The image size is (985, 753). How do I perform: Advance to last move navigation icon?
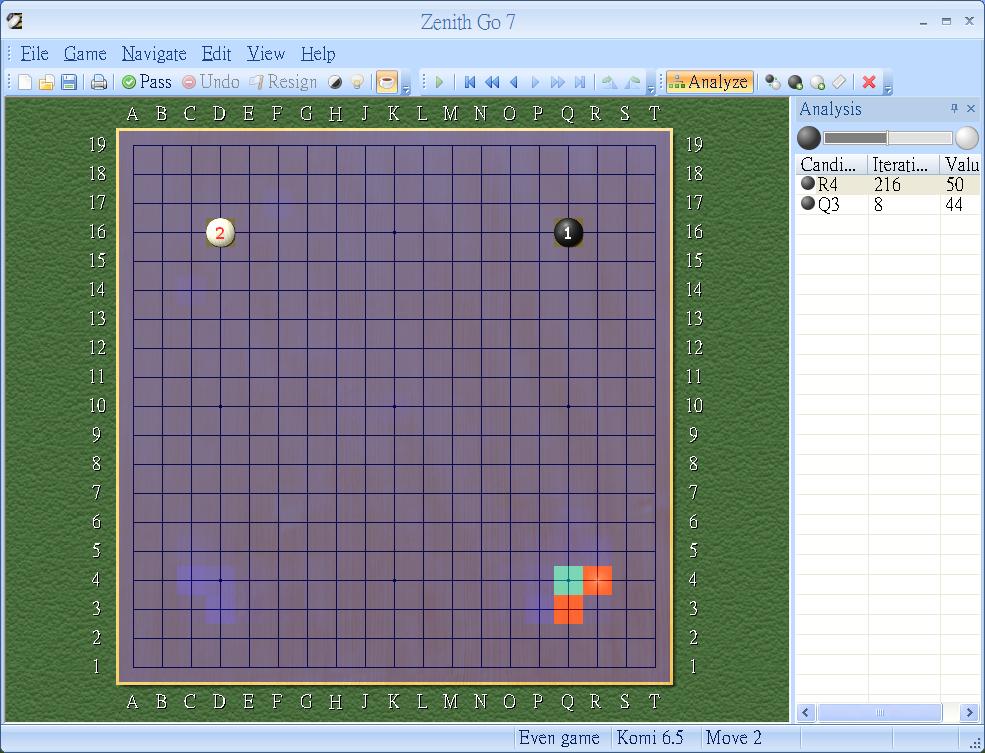[581, 82]
